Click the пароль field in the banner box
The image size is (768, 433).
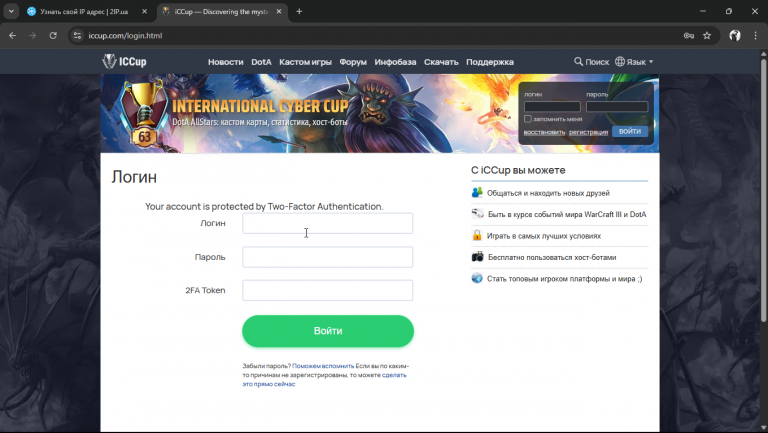617,106
